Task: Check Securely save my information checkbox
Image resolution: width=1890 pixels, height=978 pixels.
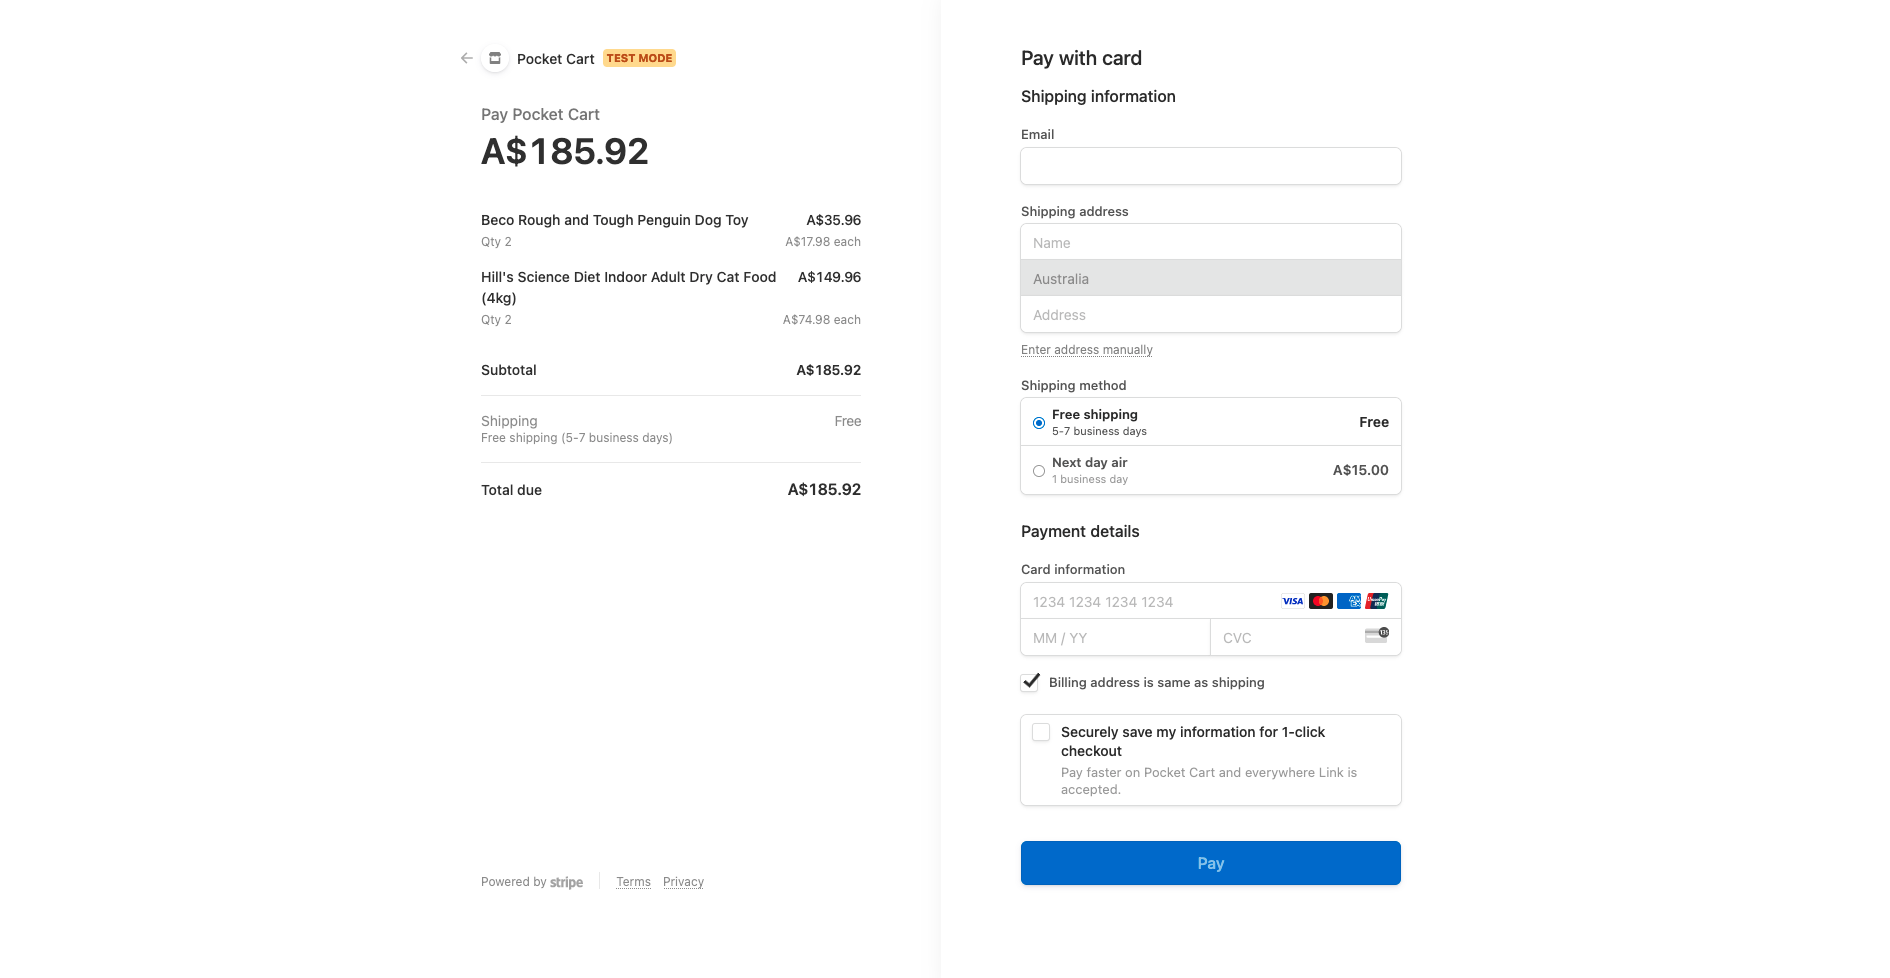Action: (1041, 732)
